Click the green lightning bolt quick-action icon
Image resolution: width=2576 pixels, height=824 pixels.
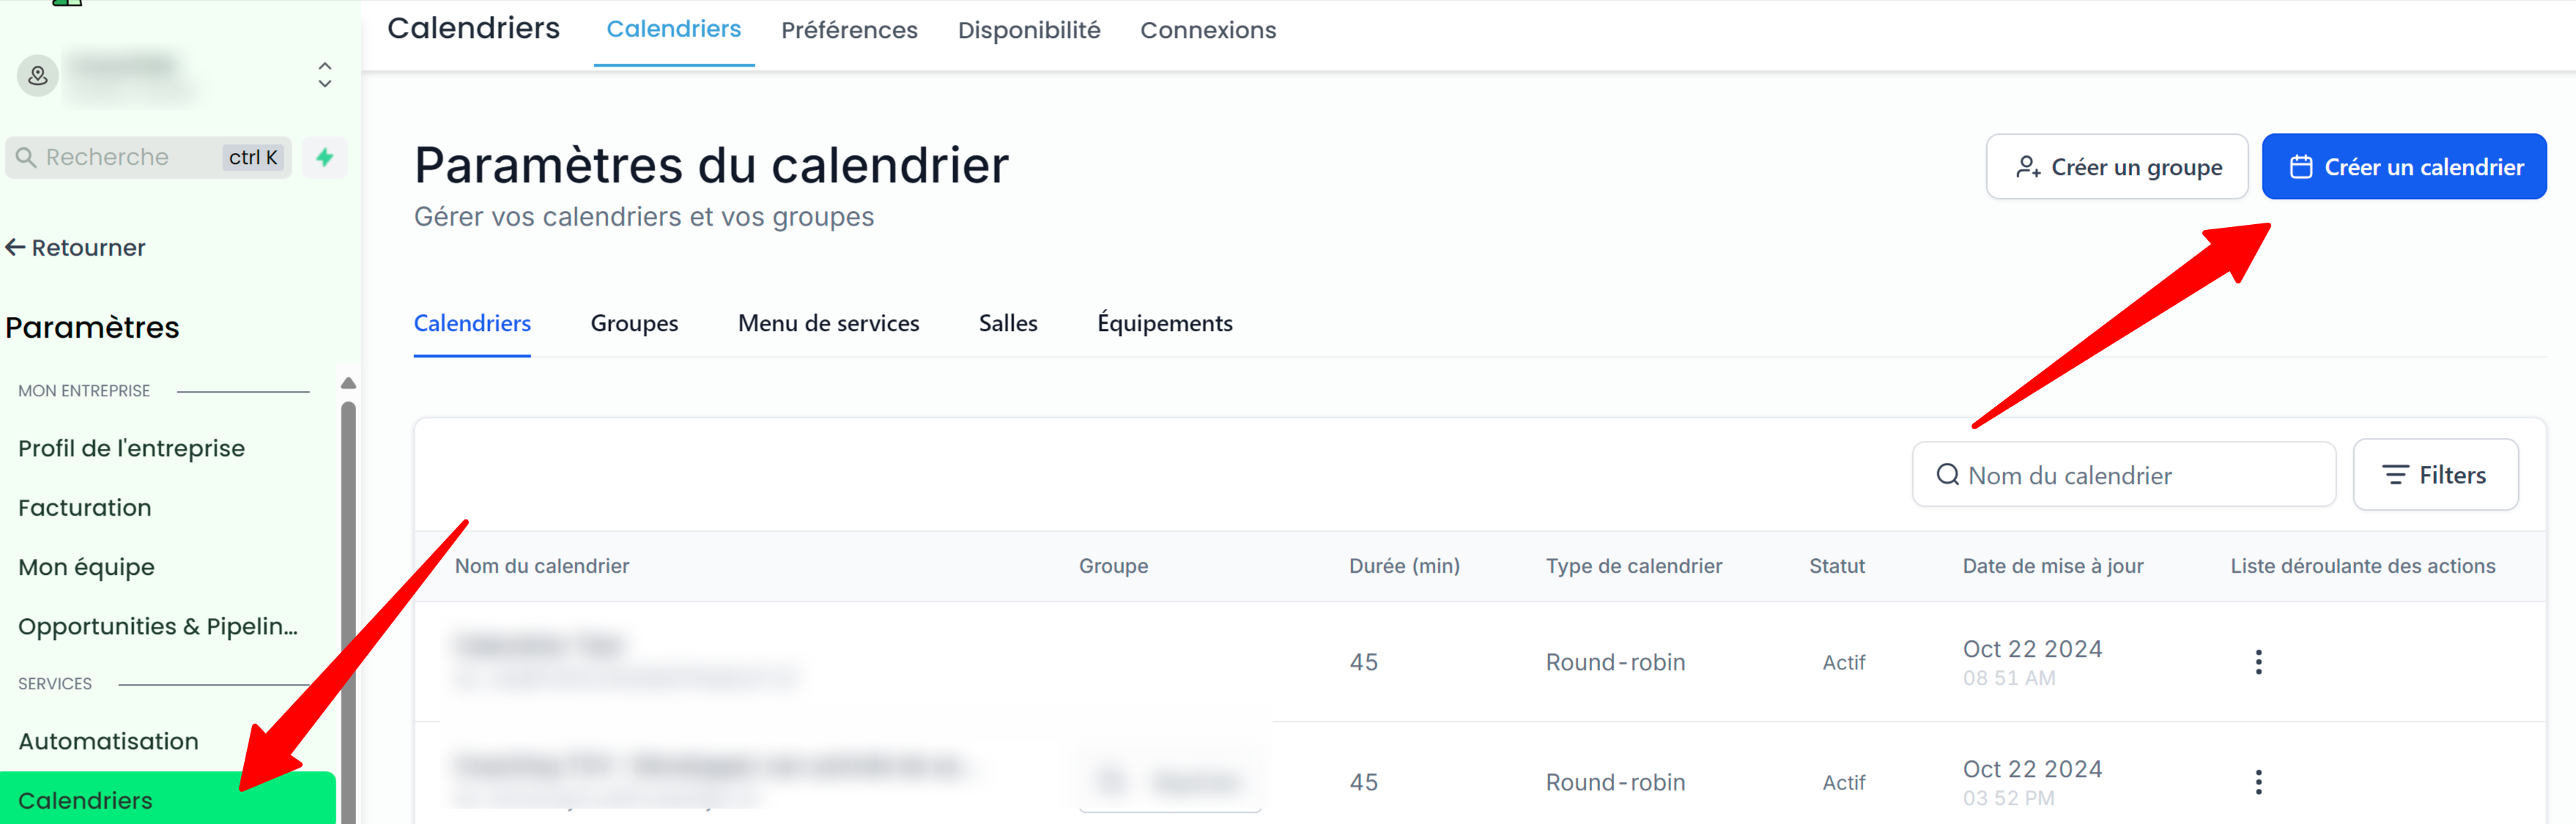324,157
